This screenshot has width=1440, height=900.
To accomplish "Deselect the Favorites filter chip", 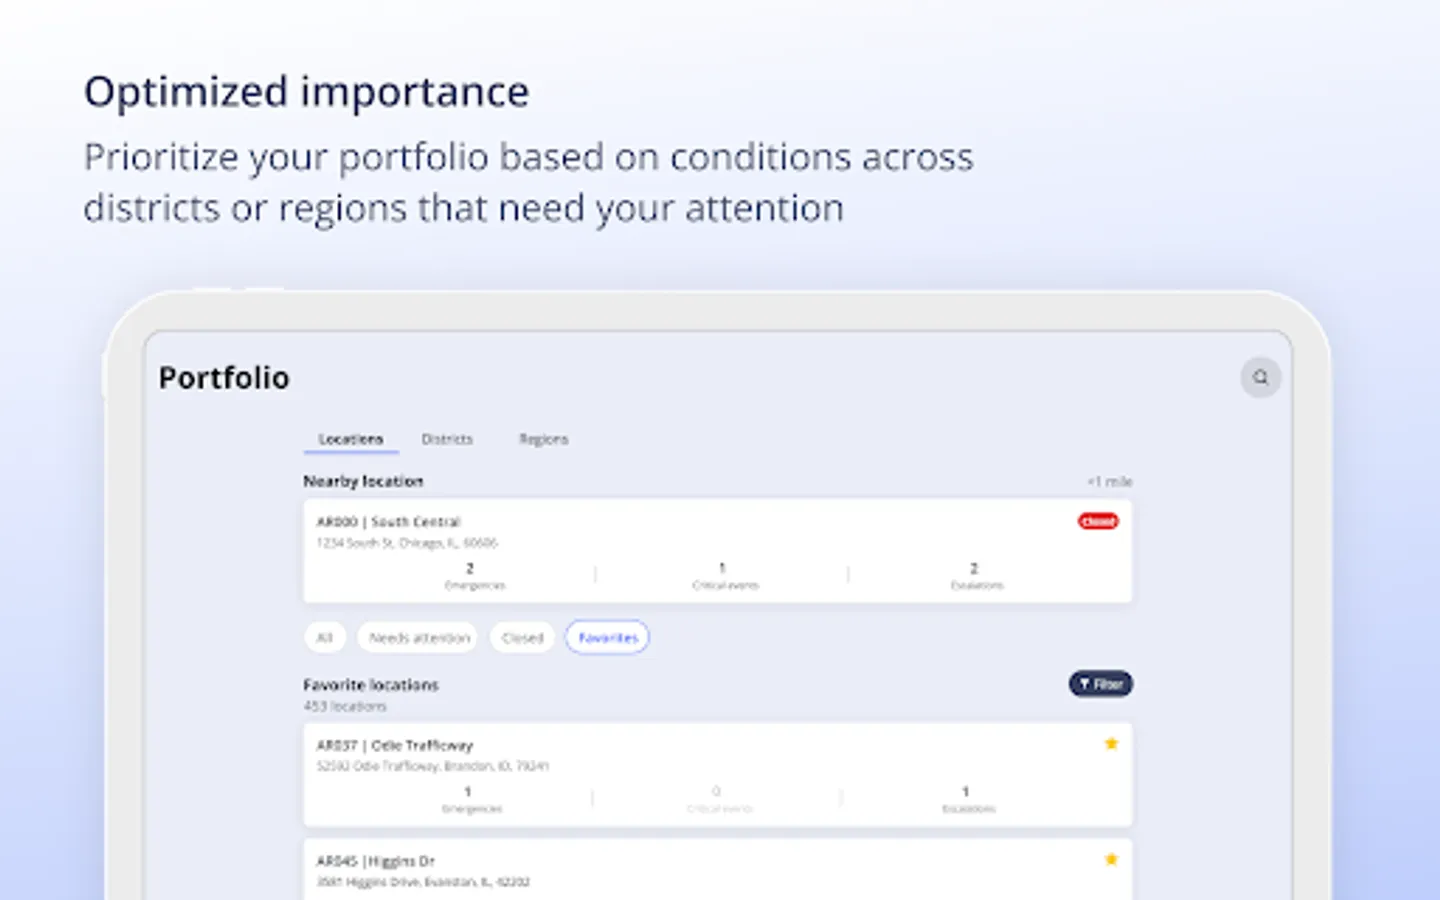I will pyautogui.click(x=608, y=637).
